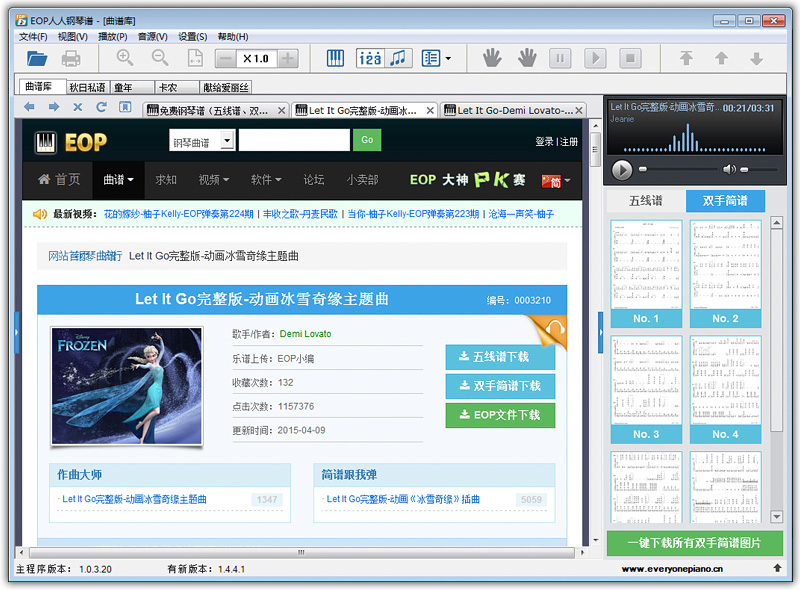Show the piano keyboard with the keyboard icon
Viewport: 800px width, 590px height.
[x=337, y=58]
